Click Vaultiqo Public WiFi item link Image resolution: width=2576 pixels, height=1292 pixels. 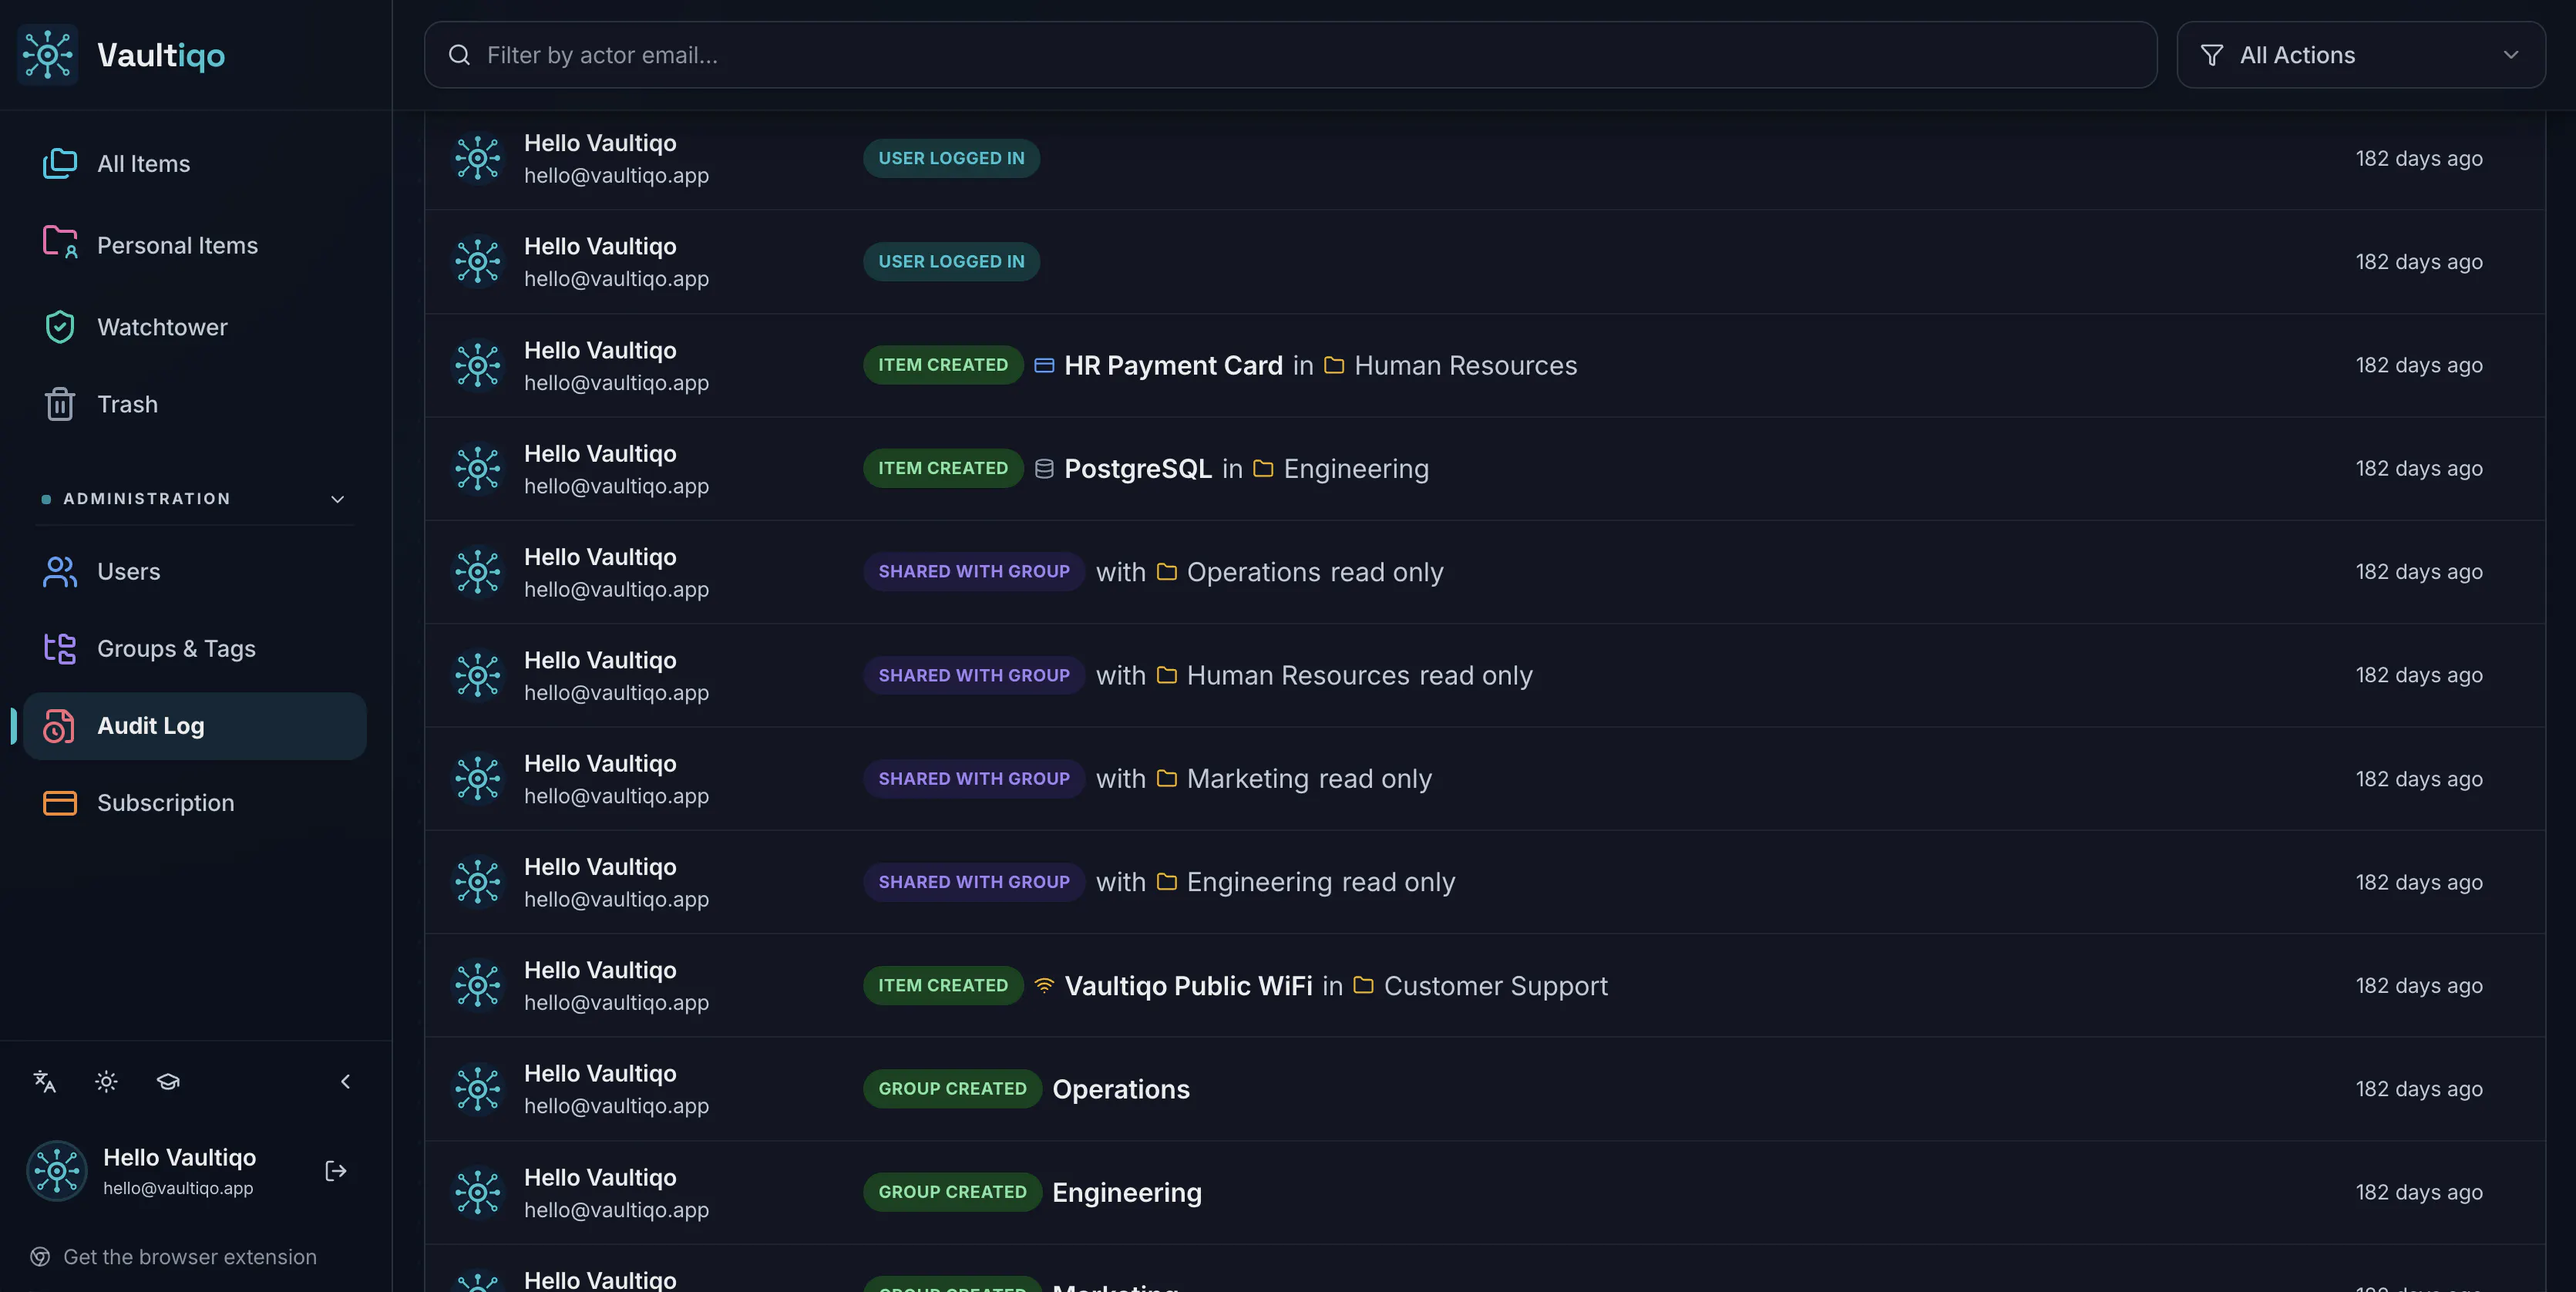[1188, 985]
